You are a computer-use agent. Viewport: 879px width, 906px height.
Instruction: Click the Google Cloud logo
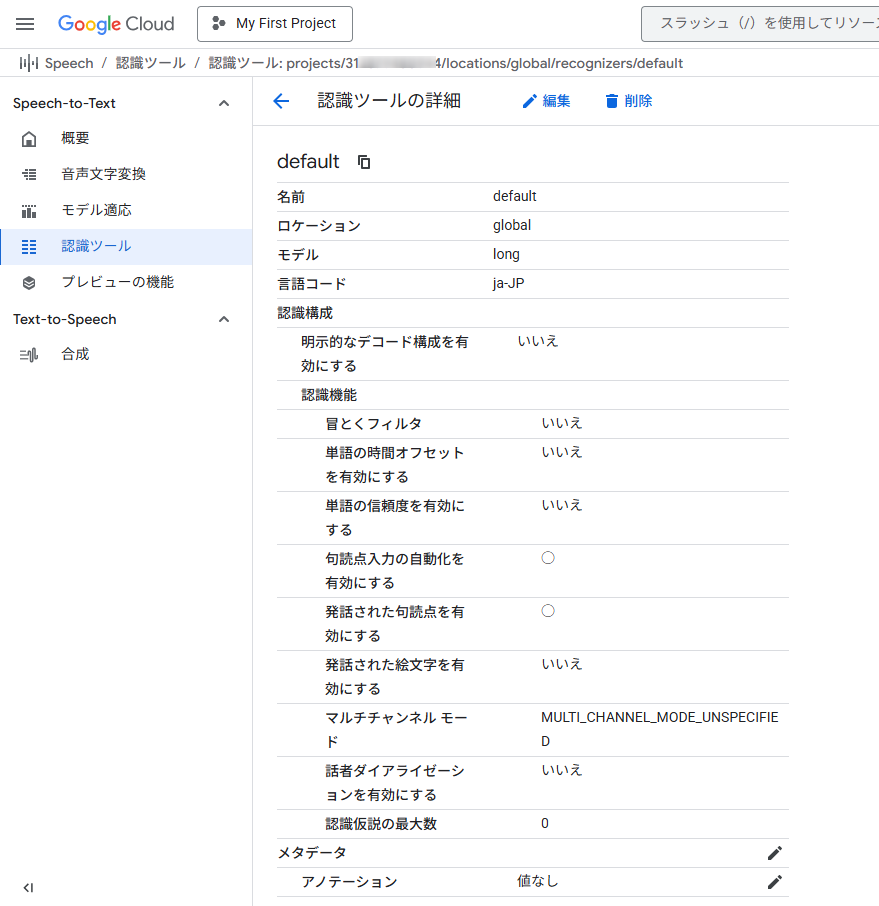coord(116,24)
